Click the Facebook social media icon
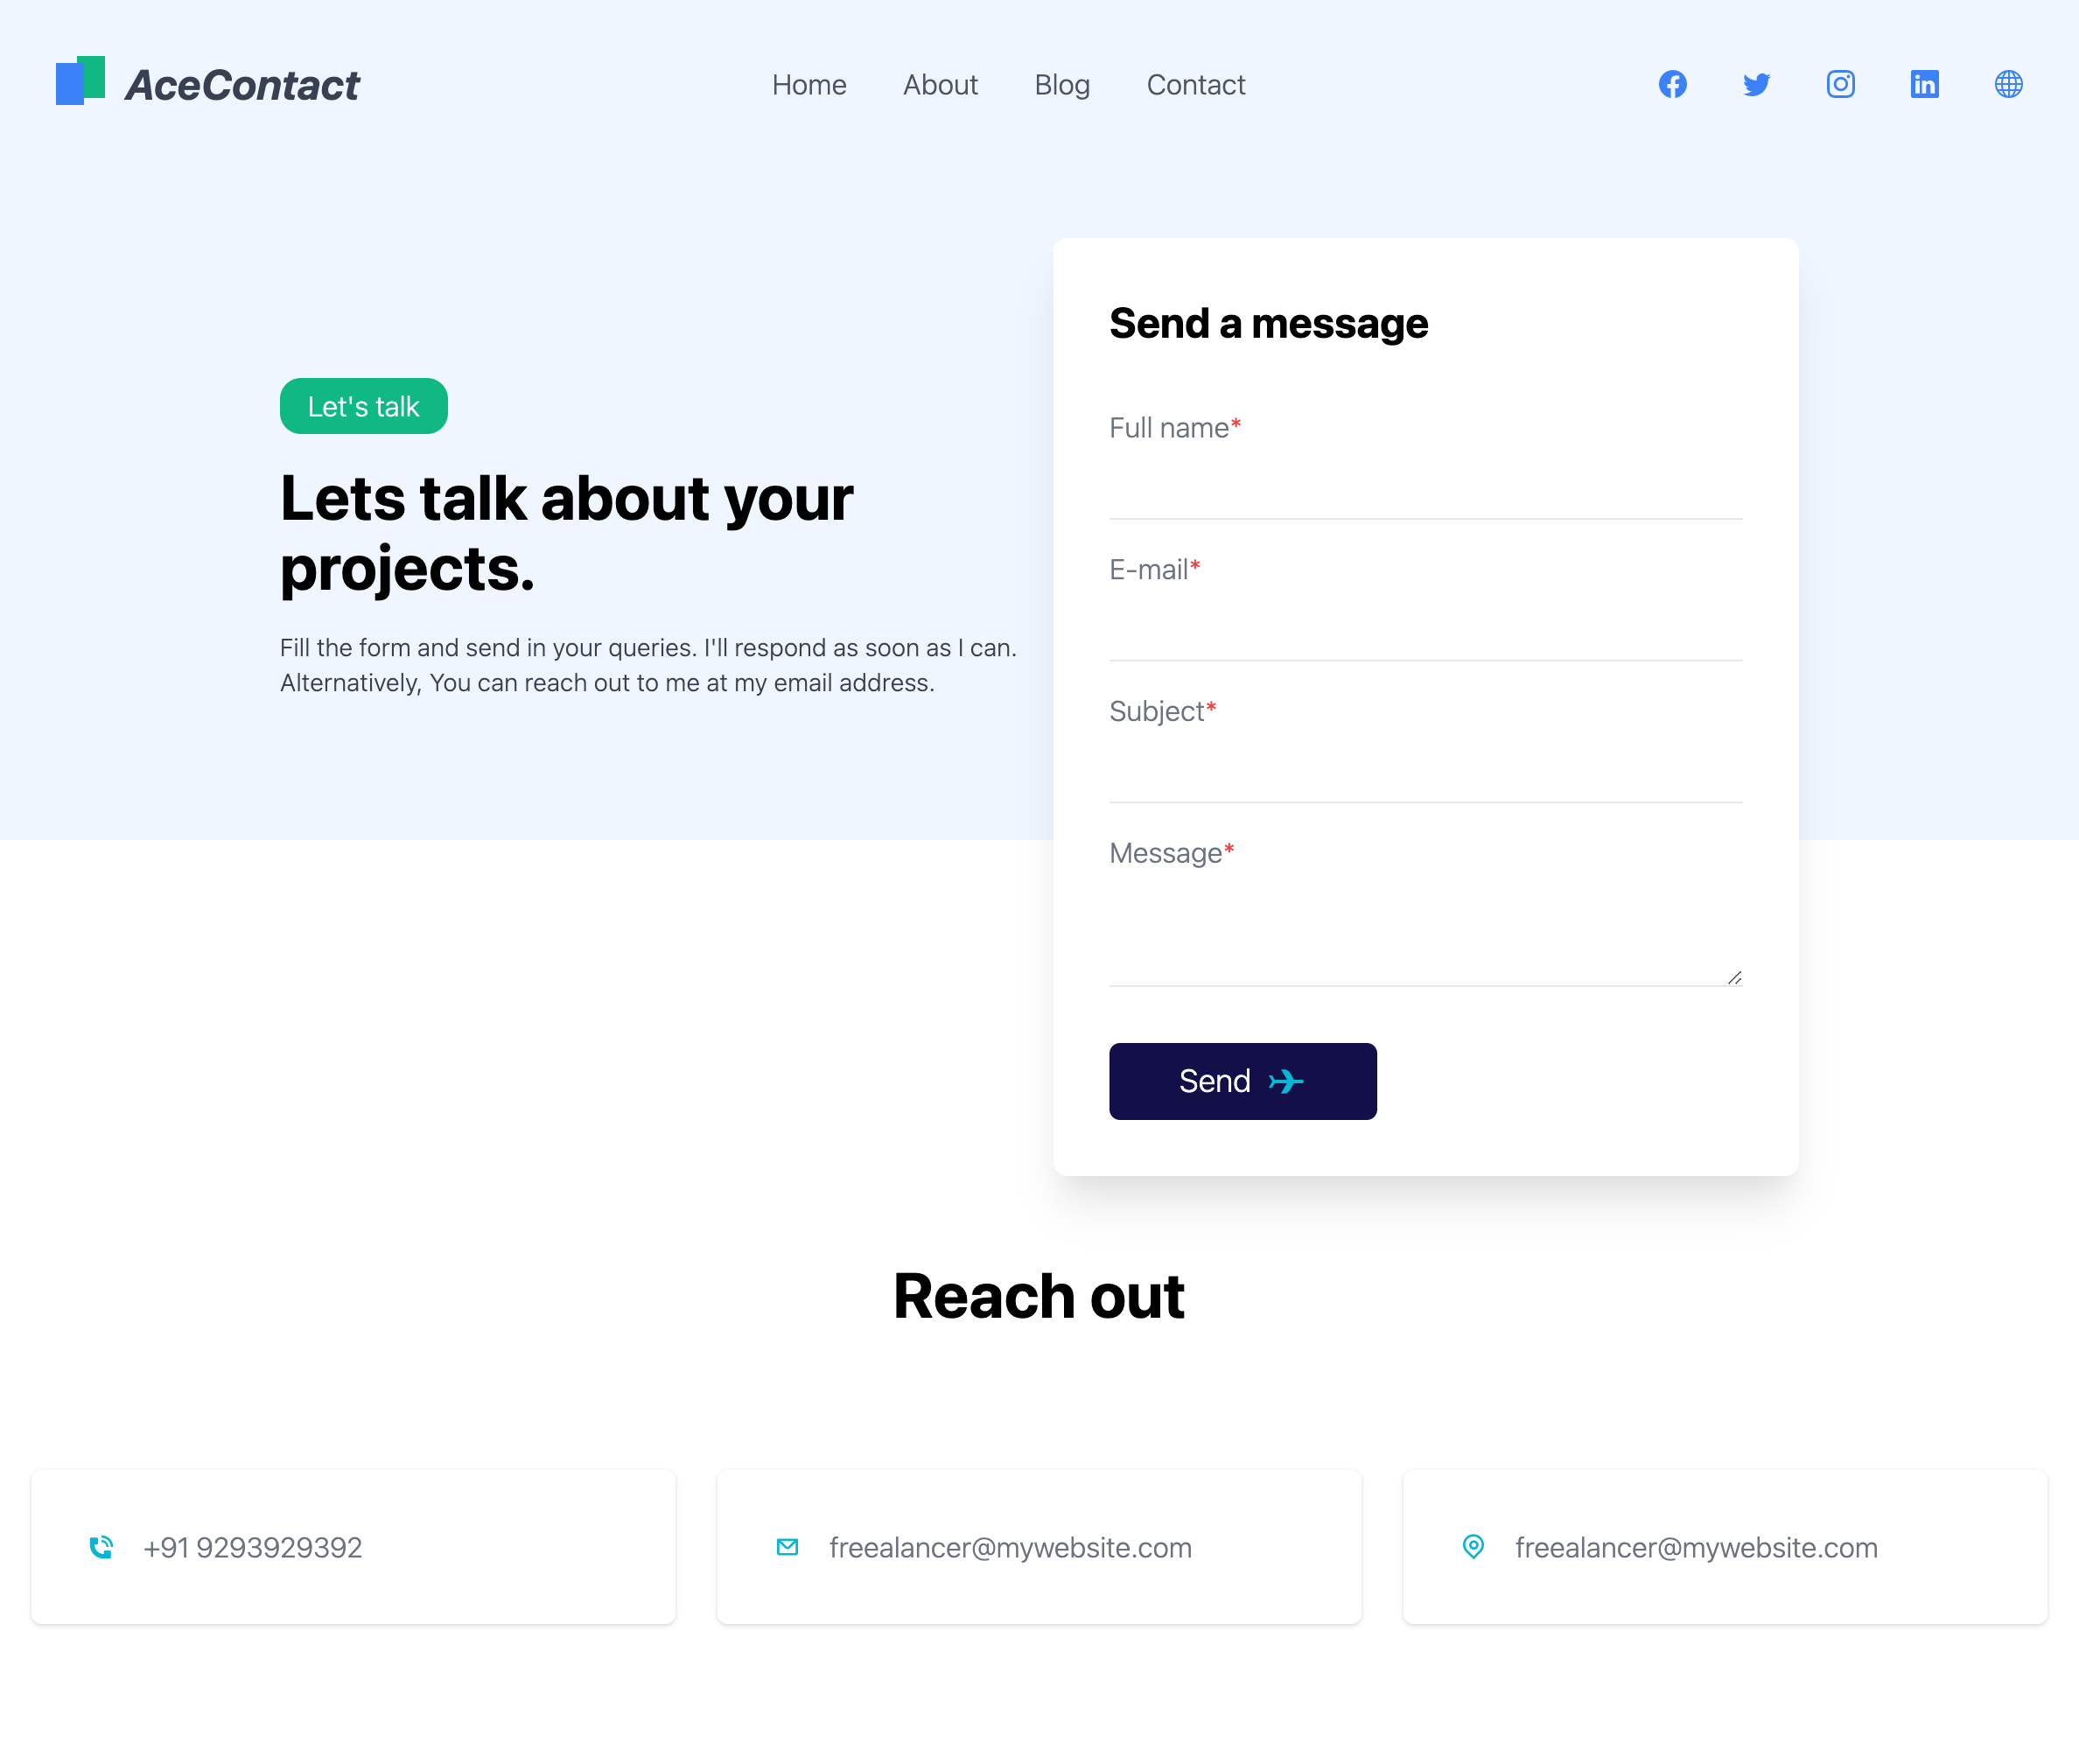2079x1764 pixels. [1673, 82]
